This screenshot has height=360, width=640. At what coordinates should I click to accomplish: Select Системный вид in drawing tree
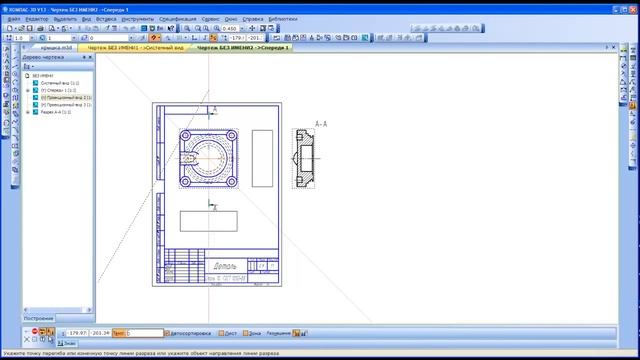[60, 83]
